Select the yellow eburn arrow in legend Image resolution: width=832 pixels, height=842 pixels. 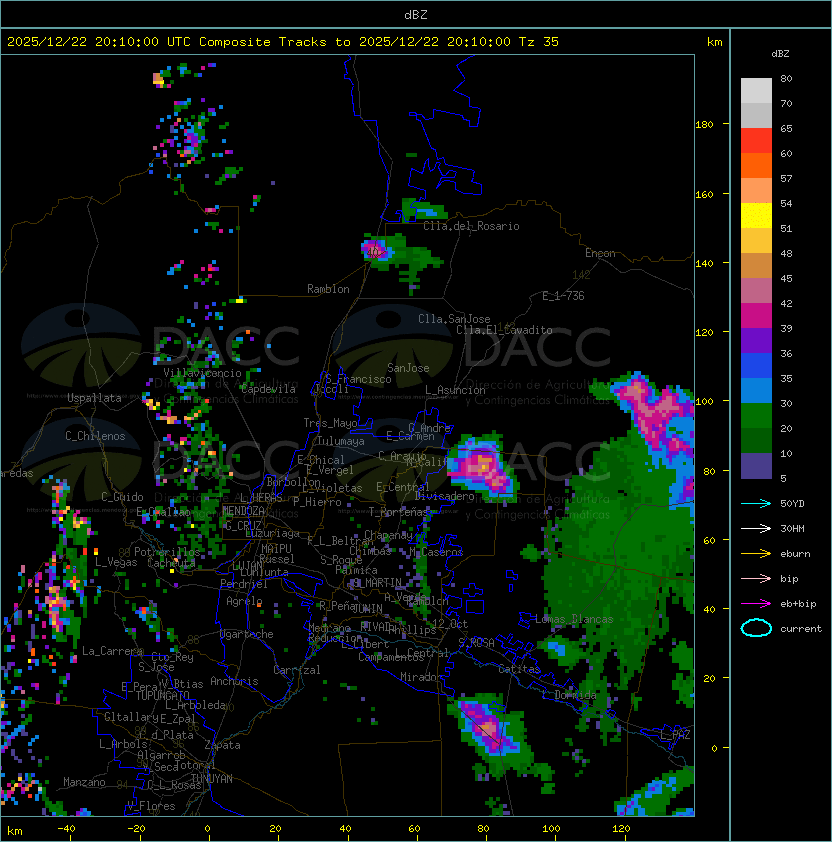pyautogui.click(x=756, y=554)
